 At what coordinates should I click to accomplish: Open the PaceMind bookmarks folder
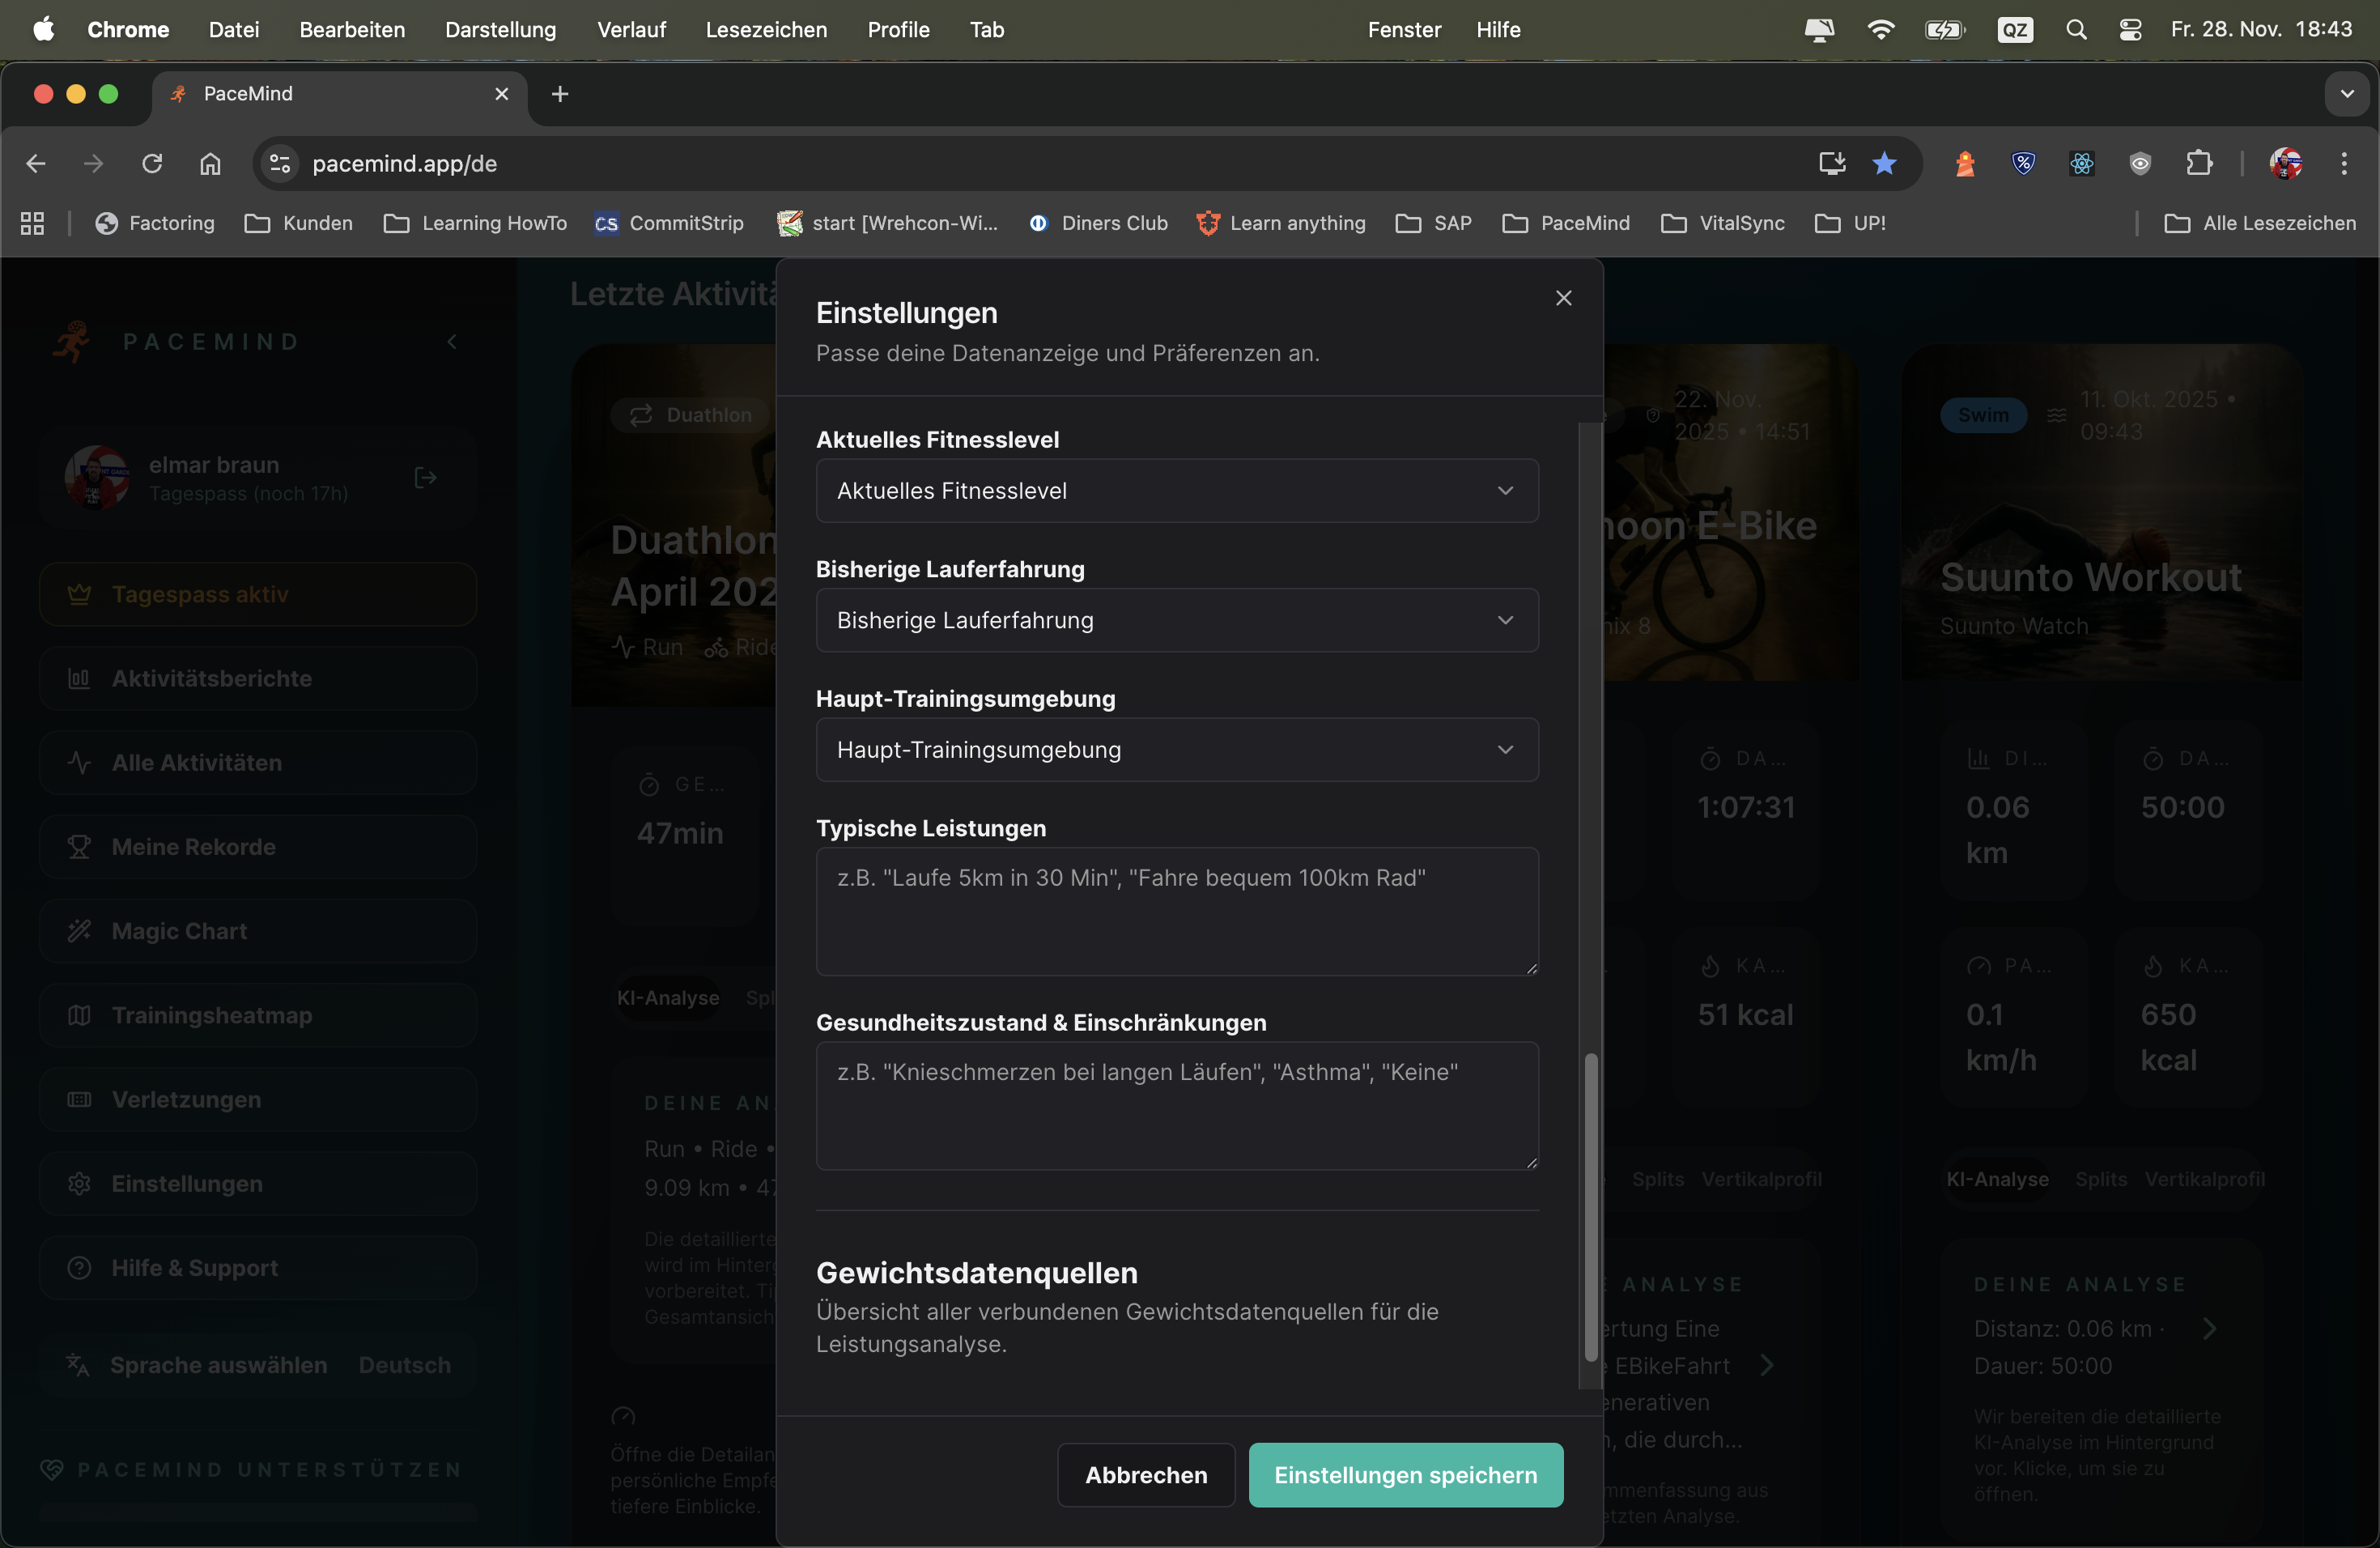[x=1566, y=223]
